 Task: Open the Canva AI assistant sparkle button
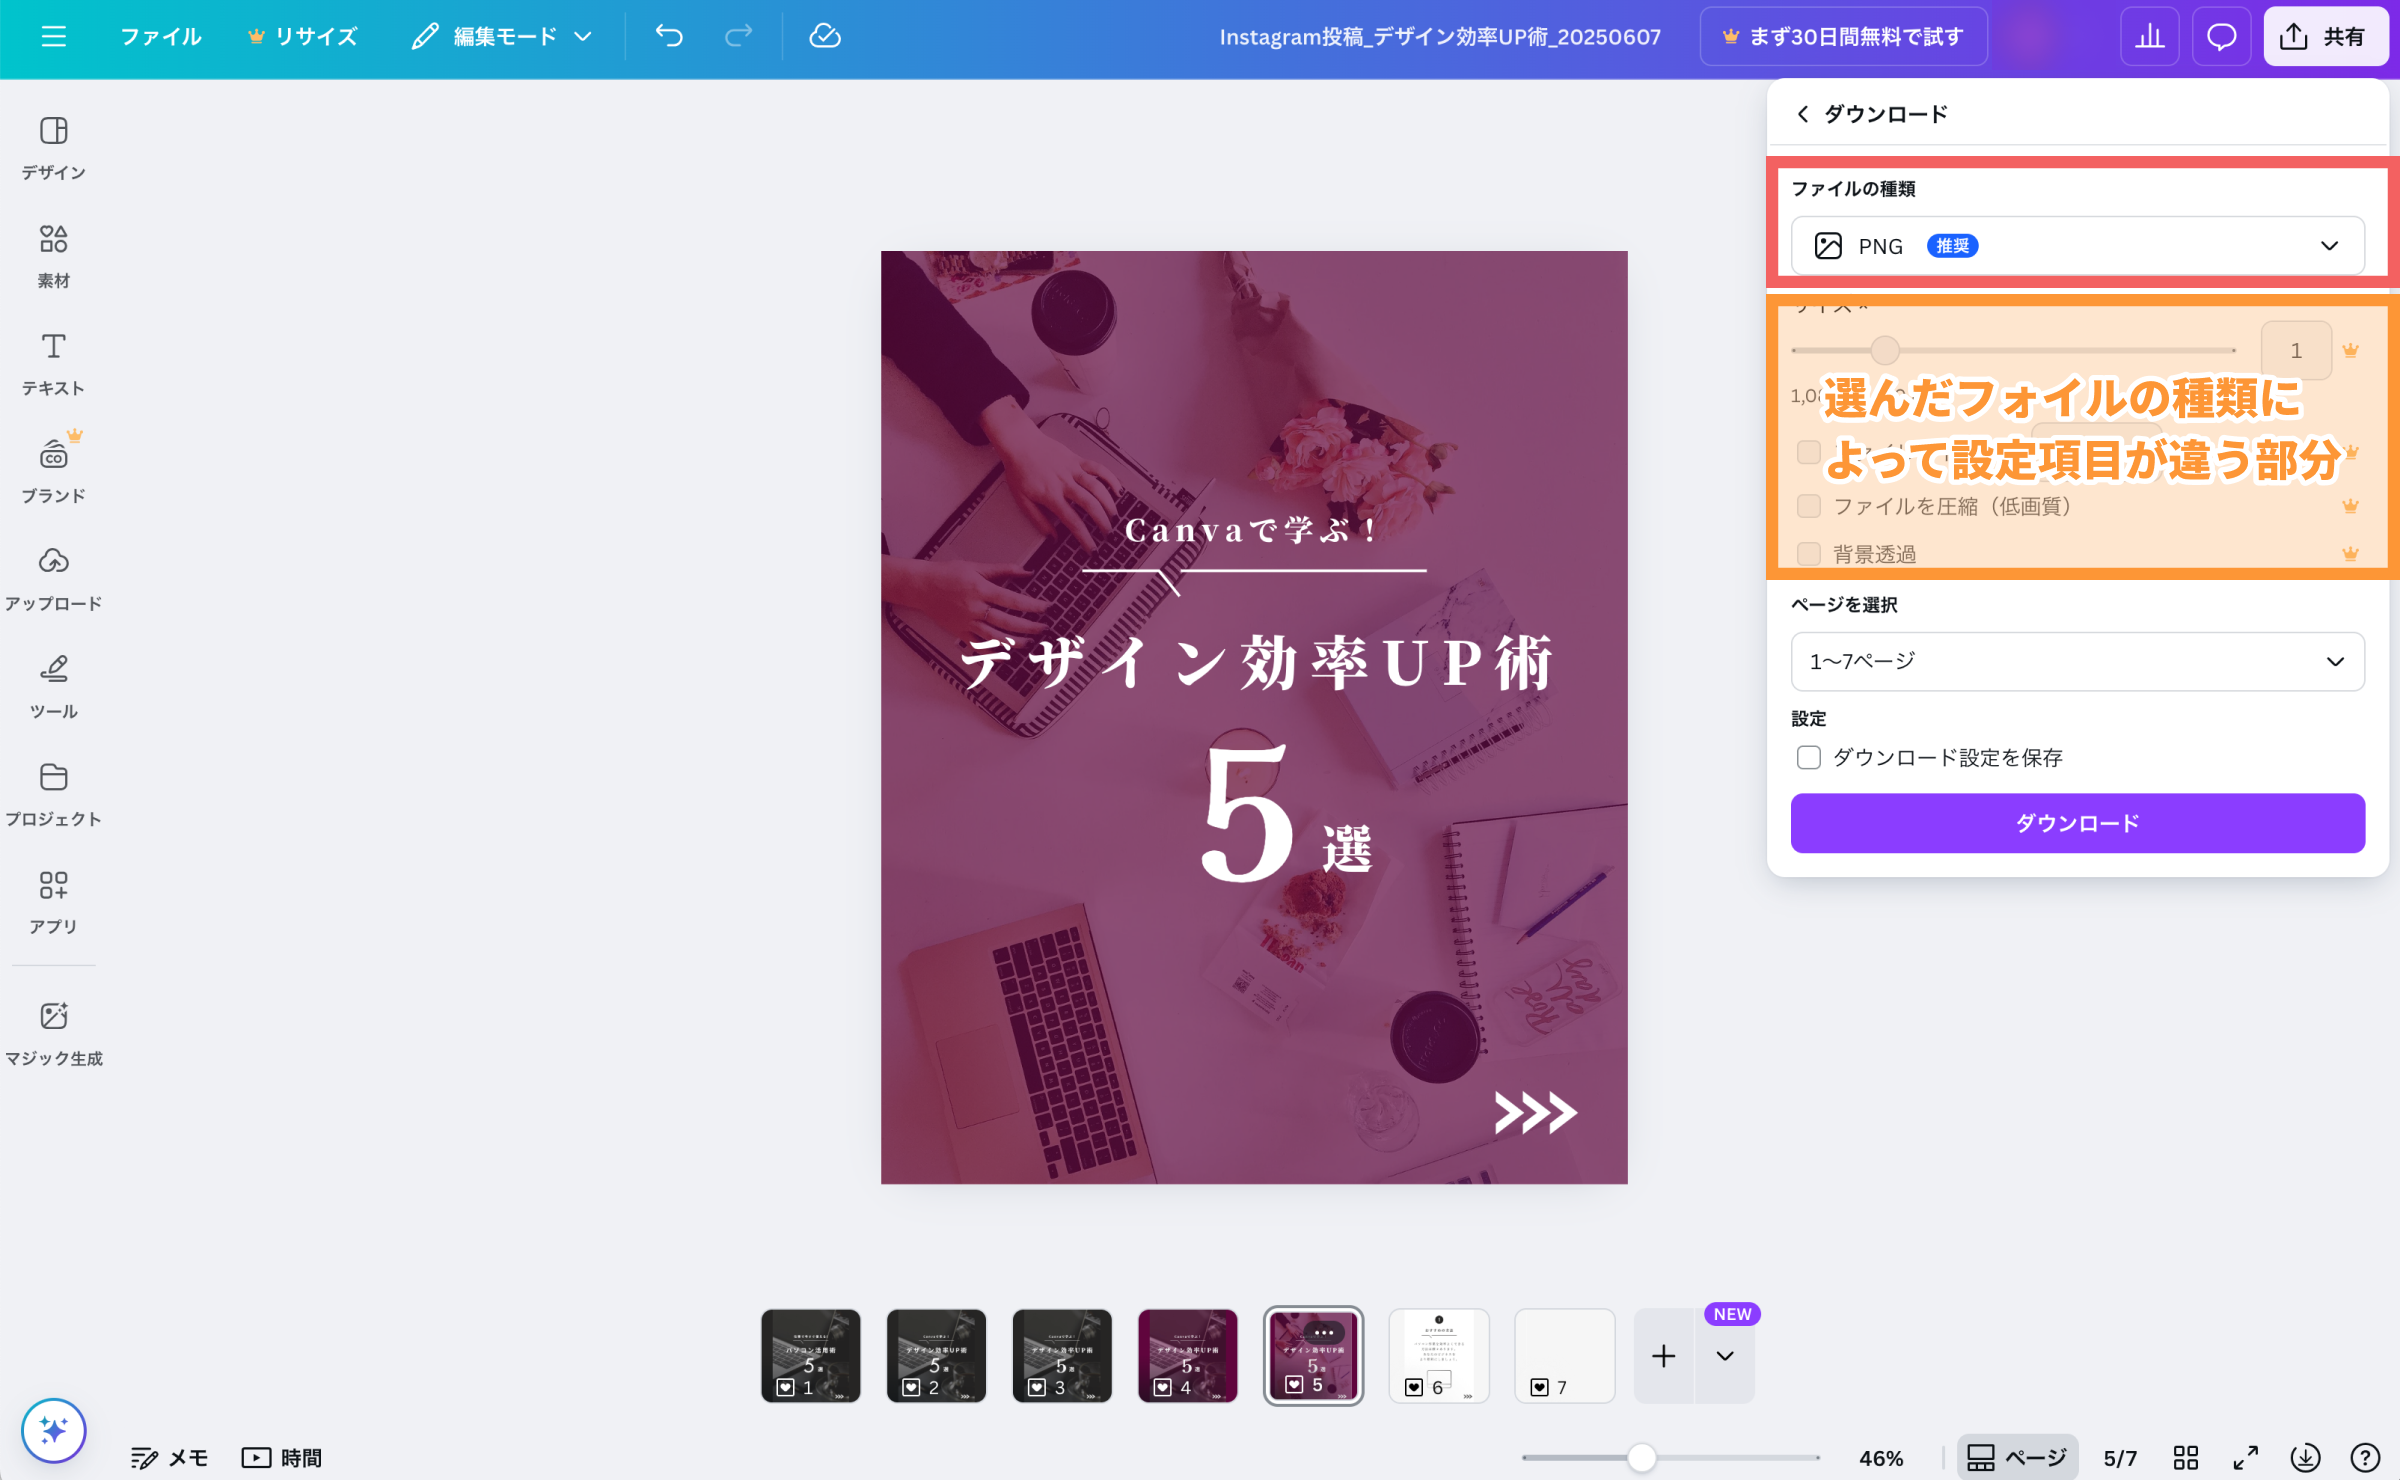pyautogui.click(x=54, y=1430)
